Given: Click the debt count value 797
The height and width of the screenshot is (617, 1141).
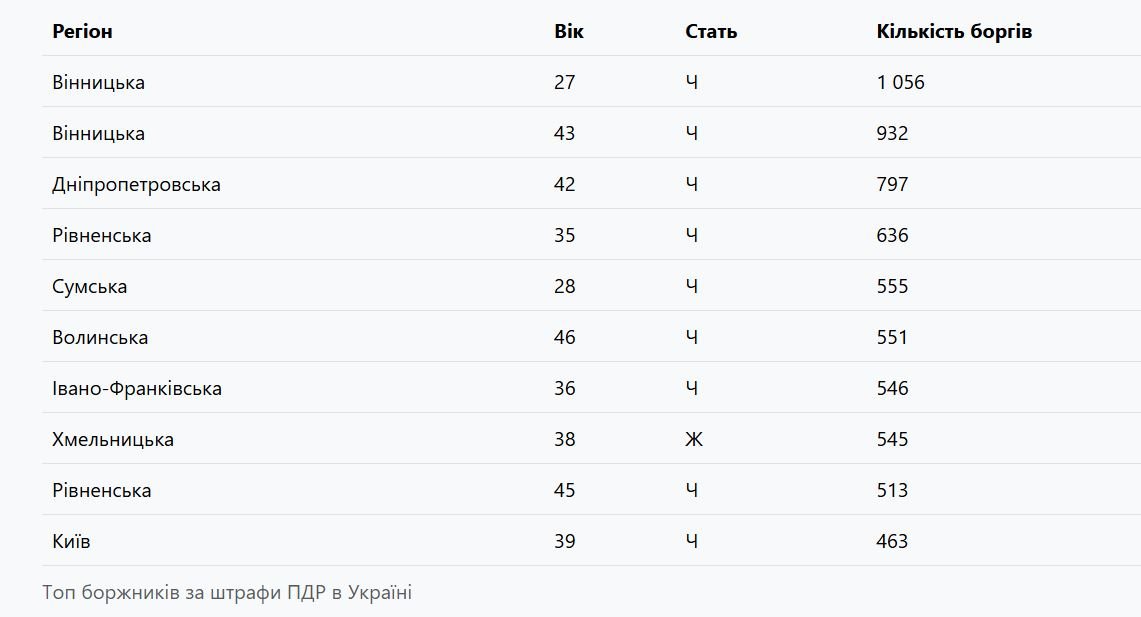Looking at the screenshot, I should tap(892, 185).
